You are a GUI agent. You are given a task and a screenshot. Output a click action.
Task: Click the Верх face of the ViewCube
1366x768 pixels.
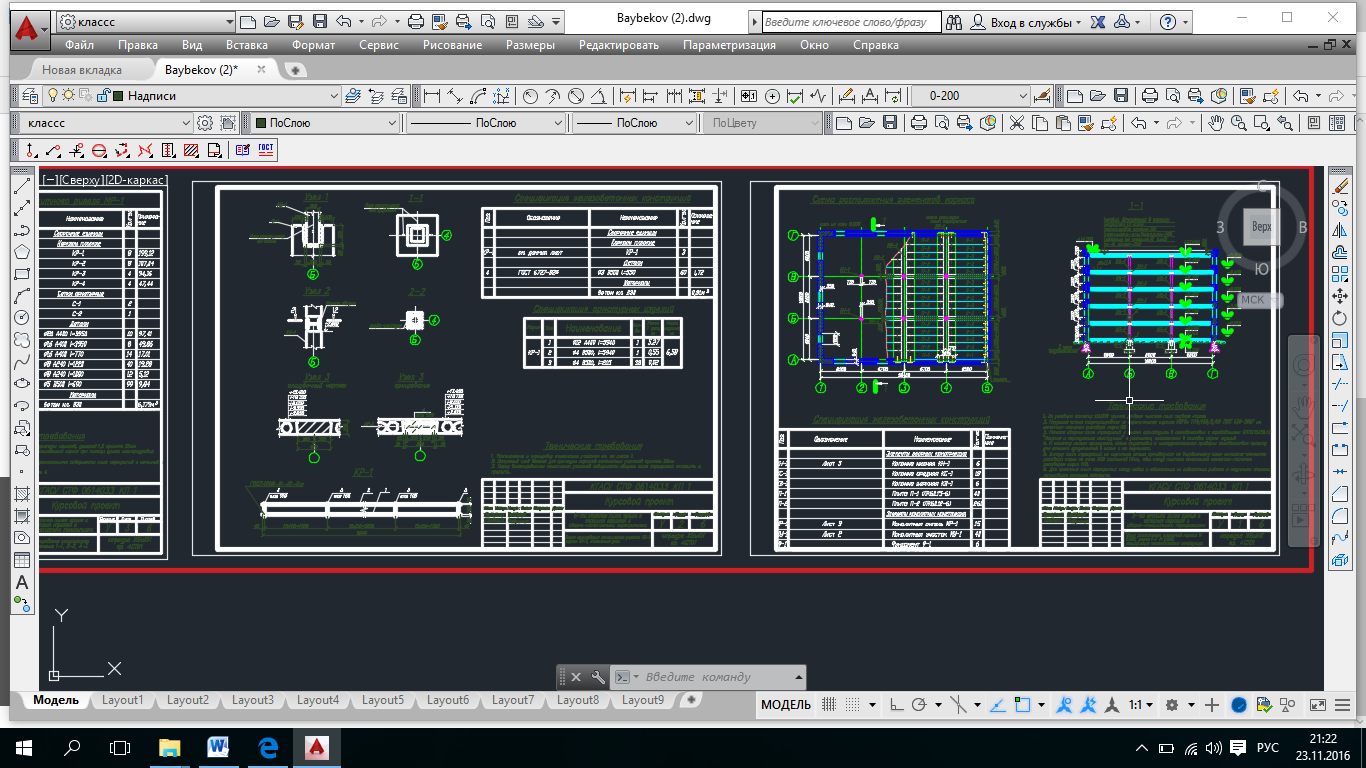click(x=1262, y=227)
